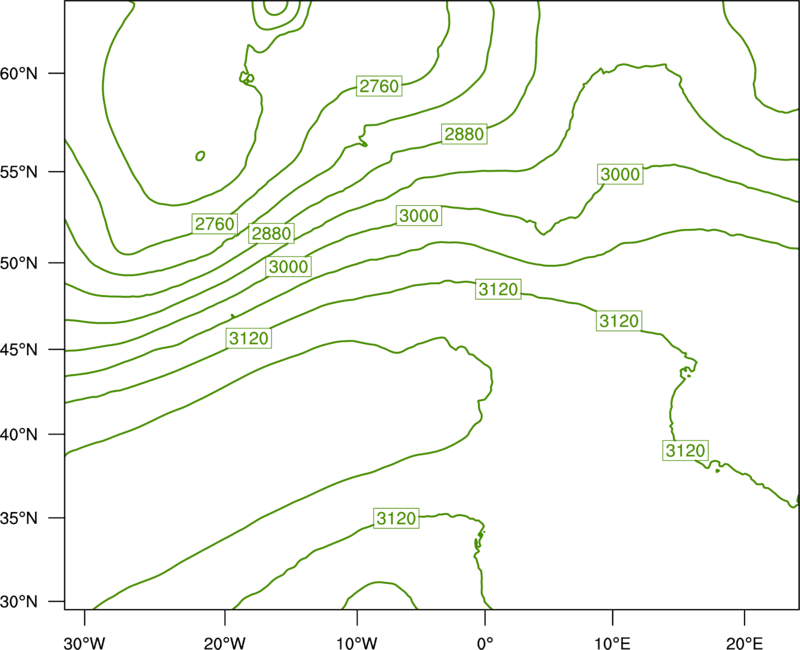Select the 0° longitude axis label
This screenshot has height=650, width=800.
click(485, 643)
